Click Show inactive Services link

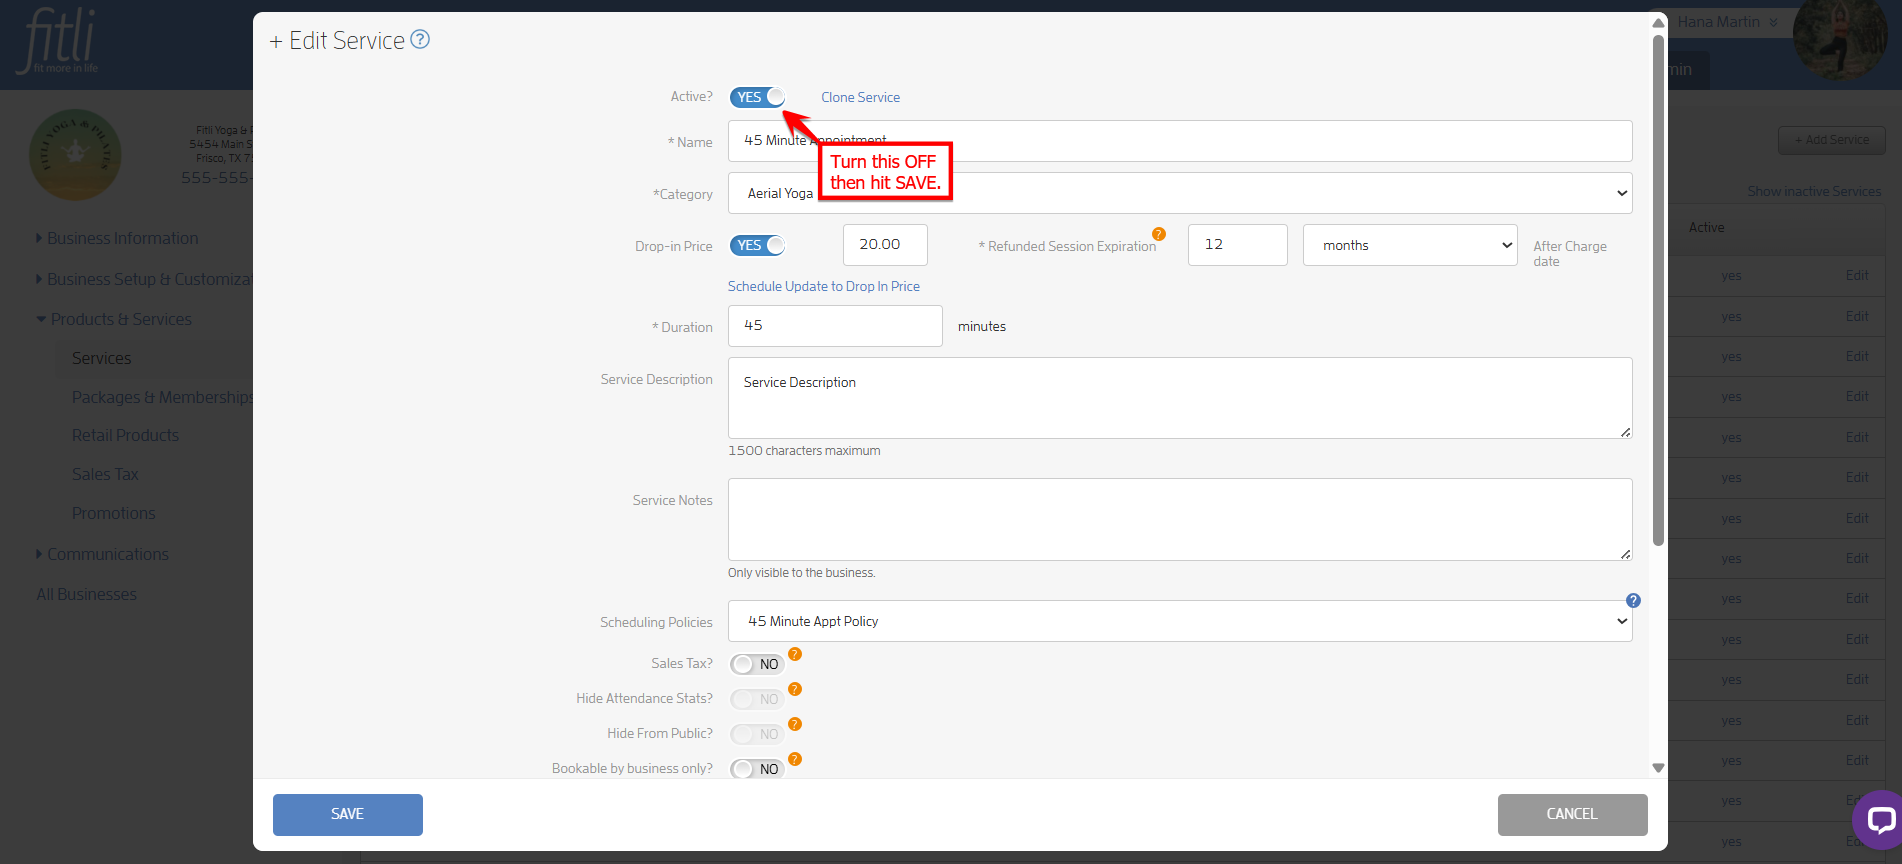[x=1814, y=191]
